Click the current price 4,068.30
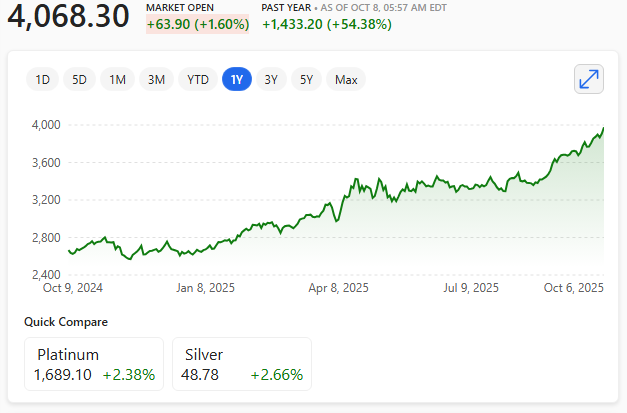627x413 pixels. pyautogui.click(x=68, y=17)
